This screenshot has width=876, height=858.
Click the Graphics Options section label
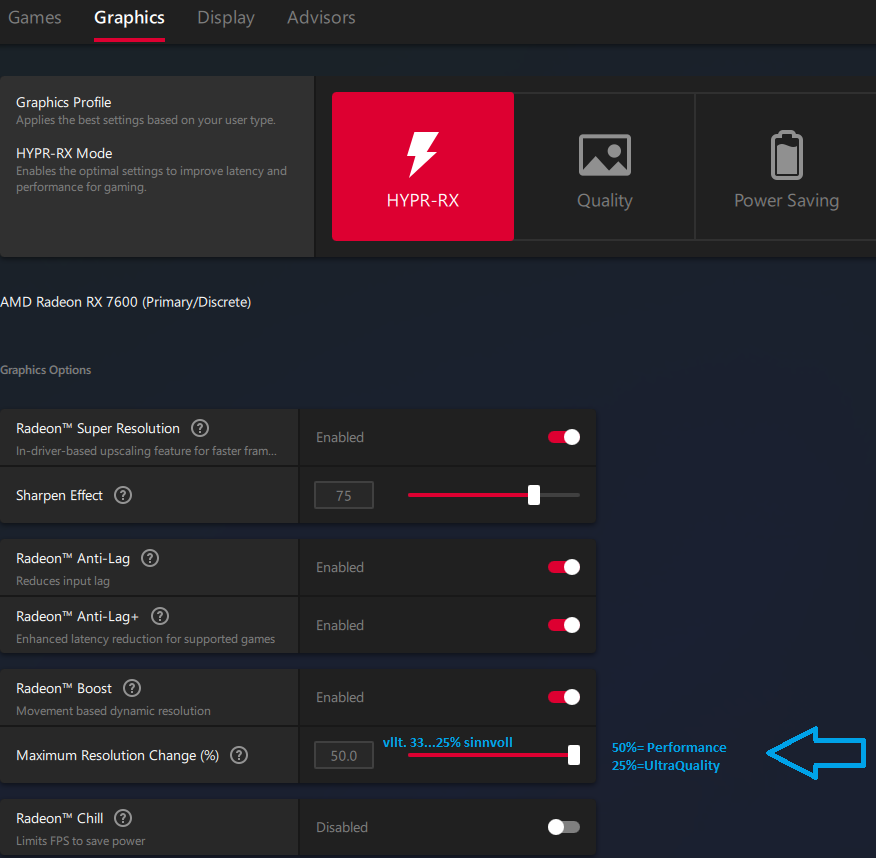pyautogui.click(x=45, y=370)
